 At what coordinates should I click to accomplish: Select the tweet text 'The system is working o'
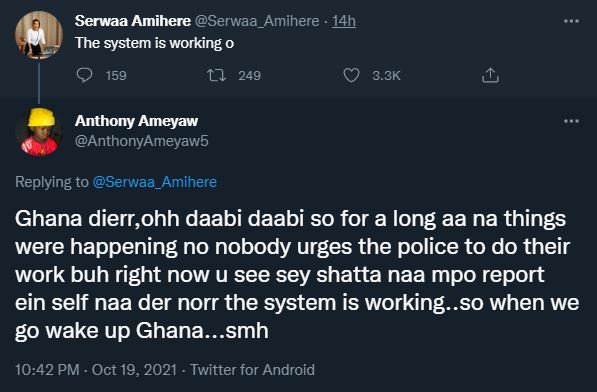154,43
